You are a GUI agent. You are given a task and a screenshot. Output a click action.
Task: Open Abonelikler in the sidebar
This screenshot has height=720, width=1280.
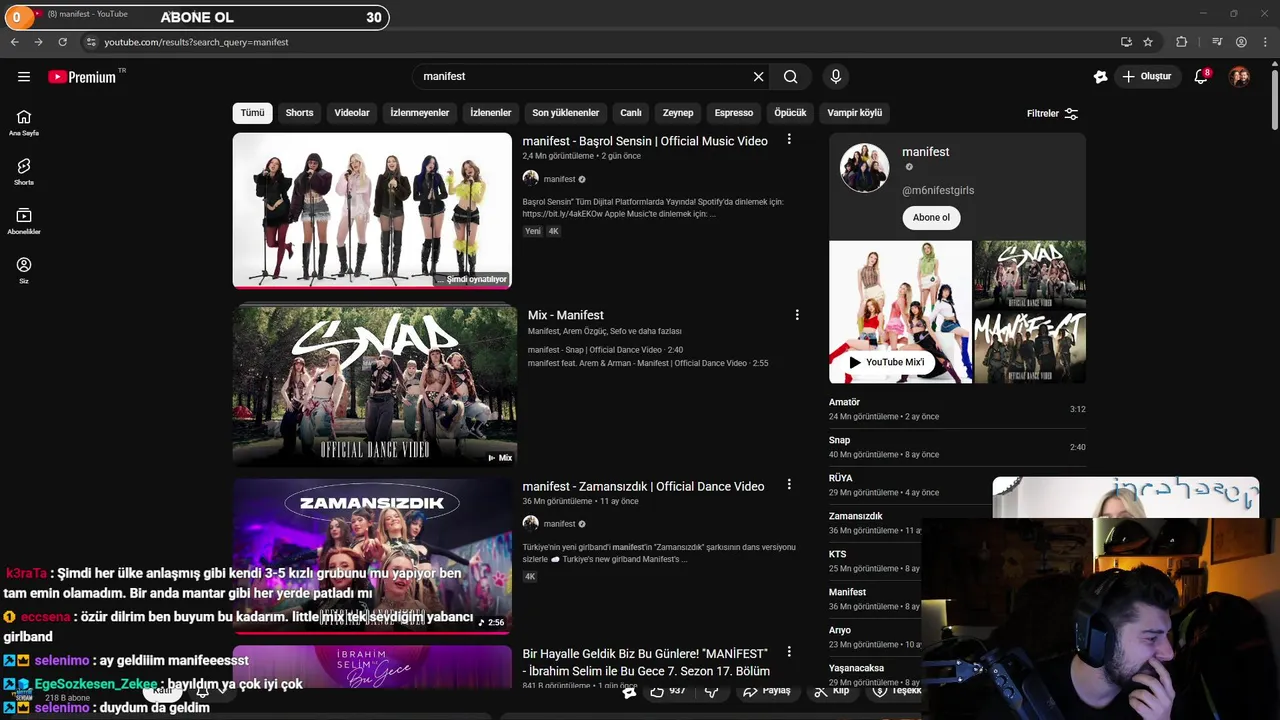click(24, 221)
